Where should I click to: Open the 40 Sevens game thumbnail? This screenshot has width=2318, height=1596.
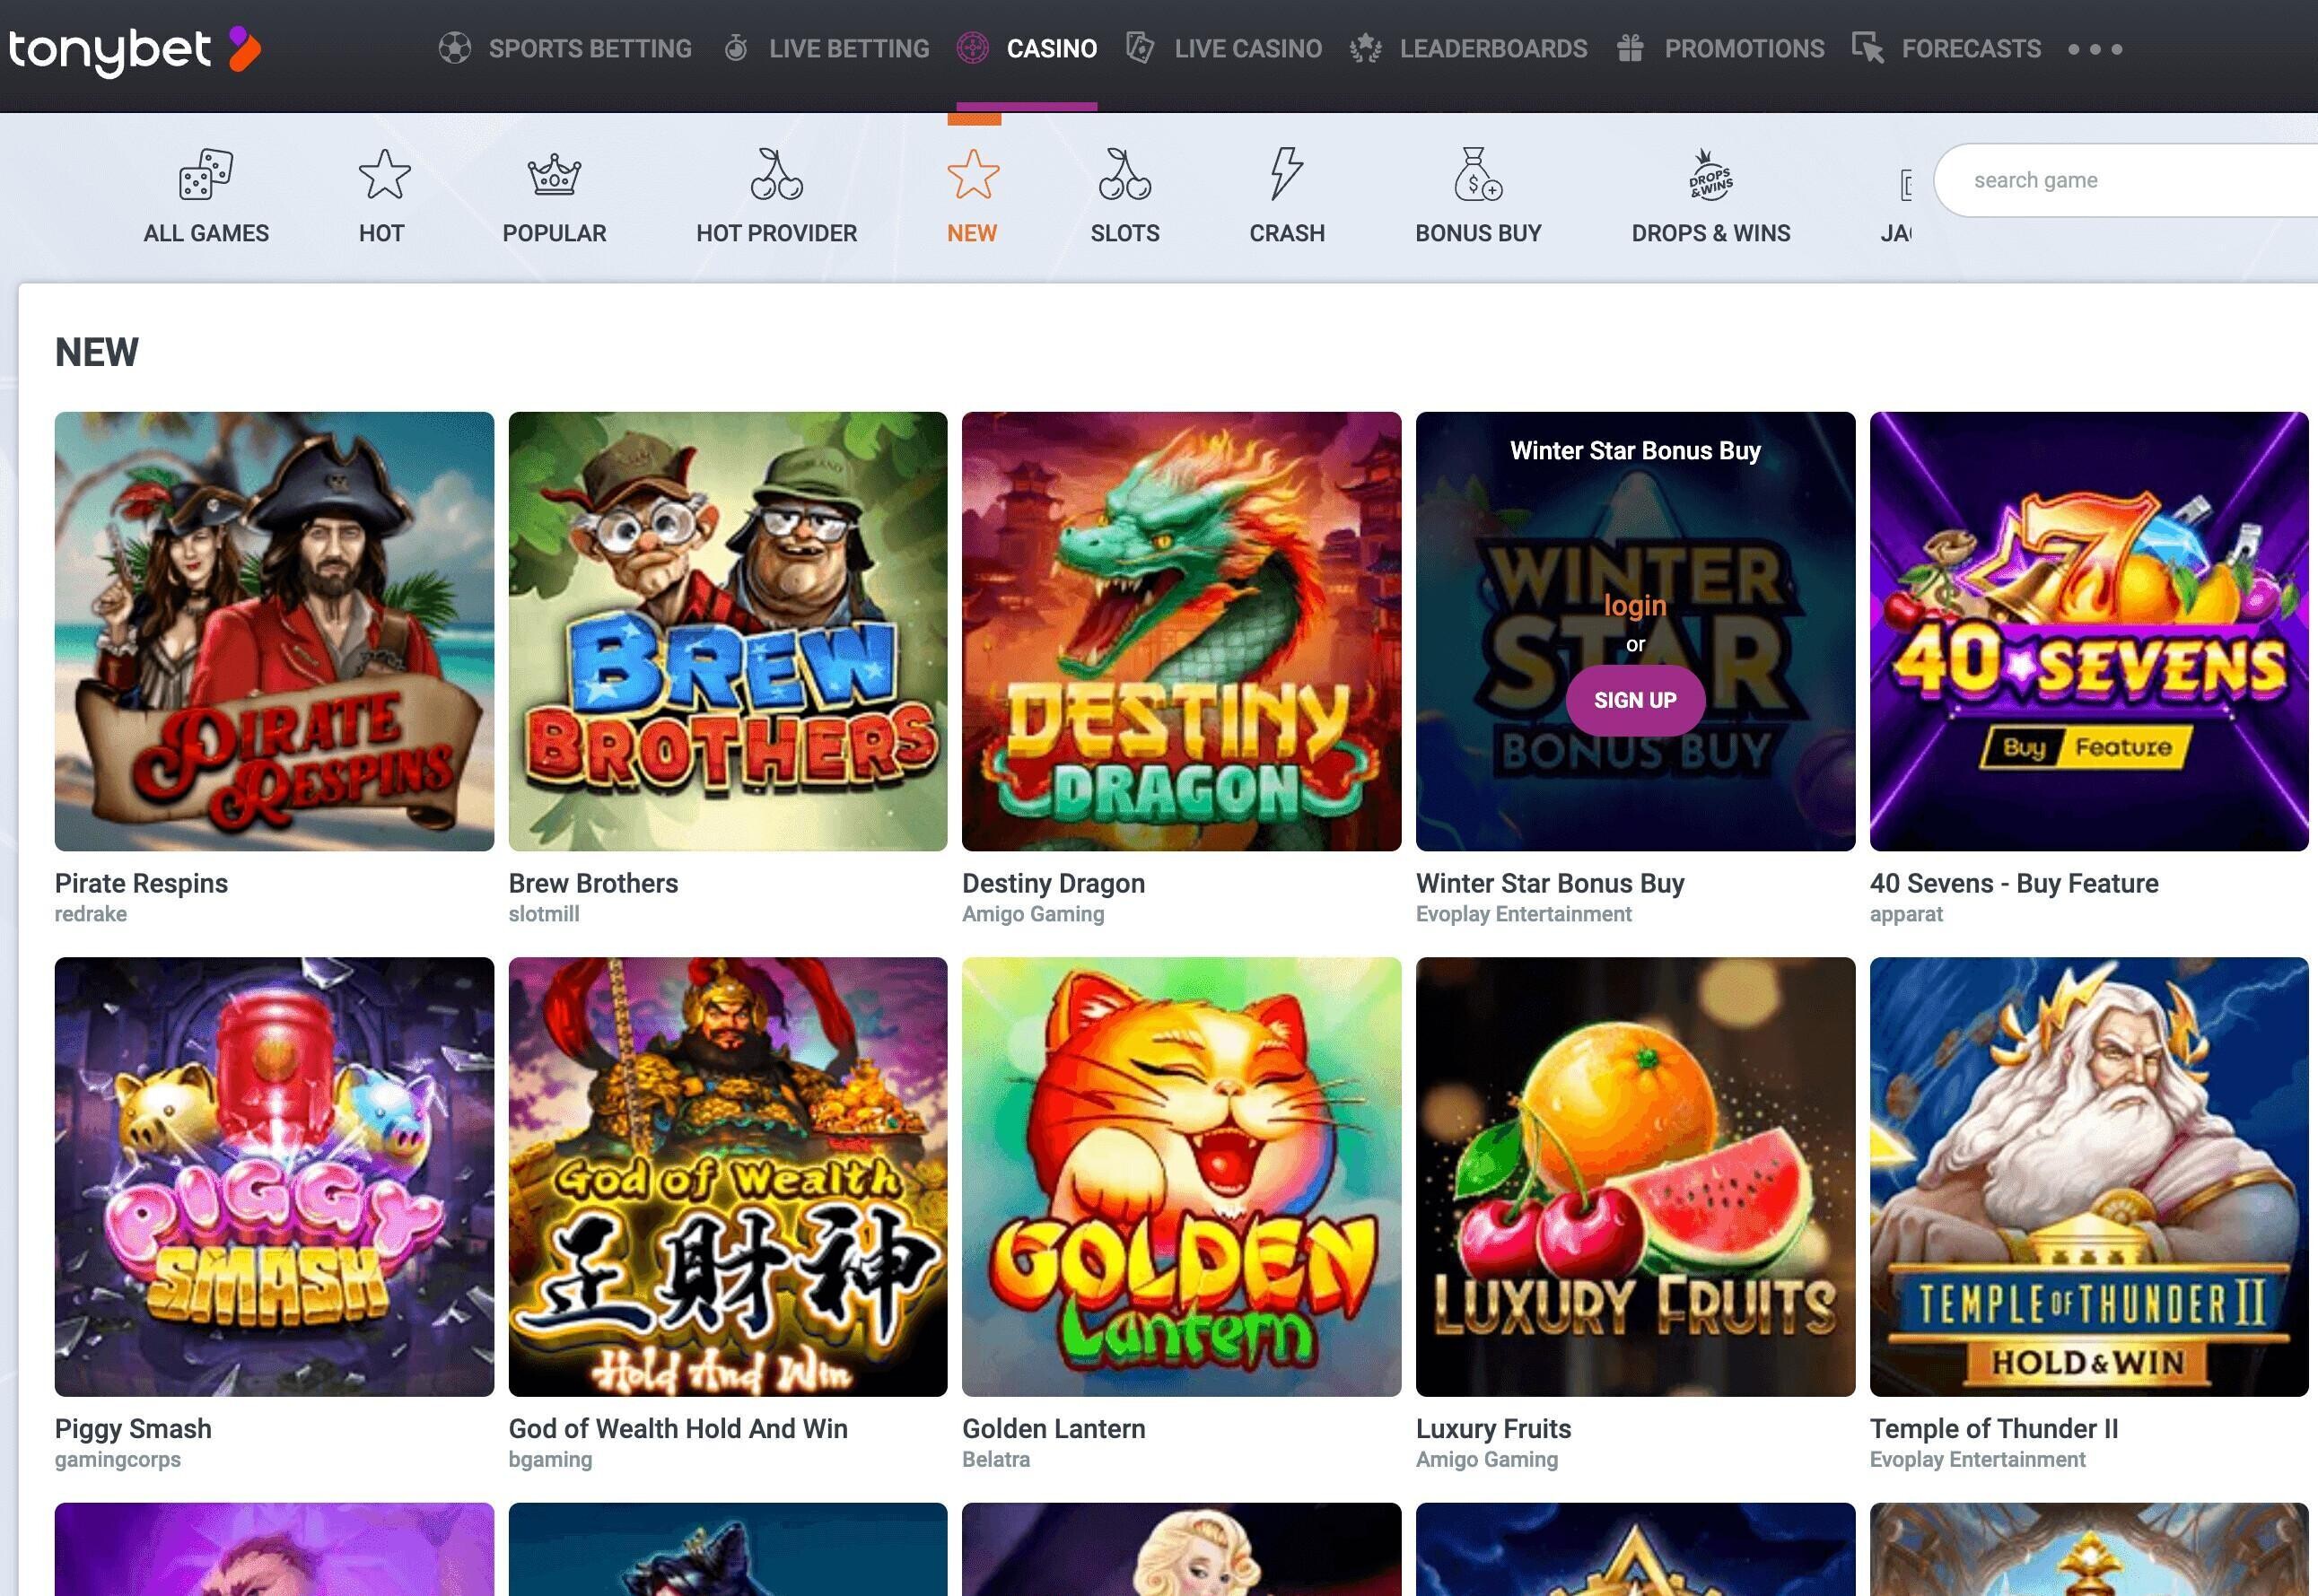point(2089,631)
